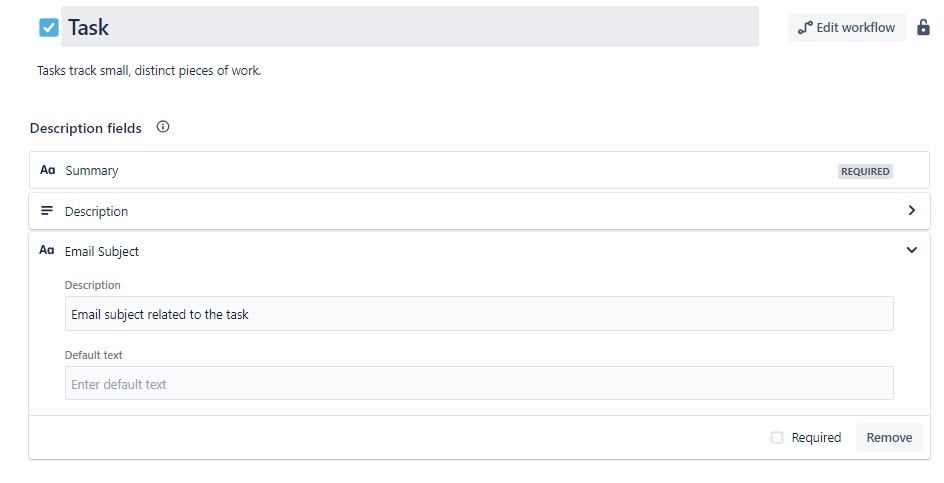The width and height of the screenshot is (944, 483).
Task: Click the blue Task issue type icon
Action: pos(49,27)
